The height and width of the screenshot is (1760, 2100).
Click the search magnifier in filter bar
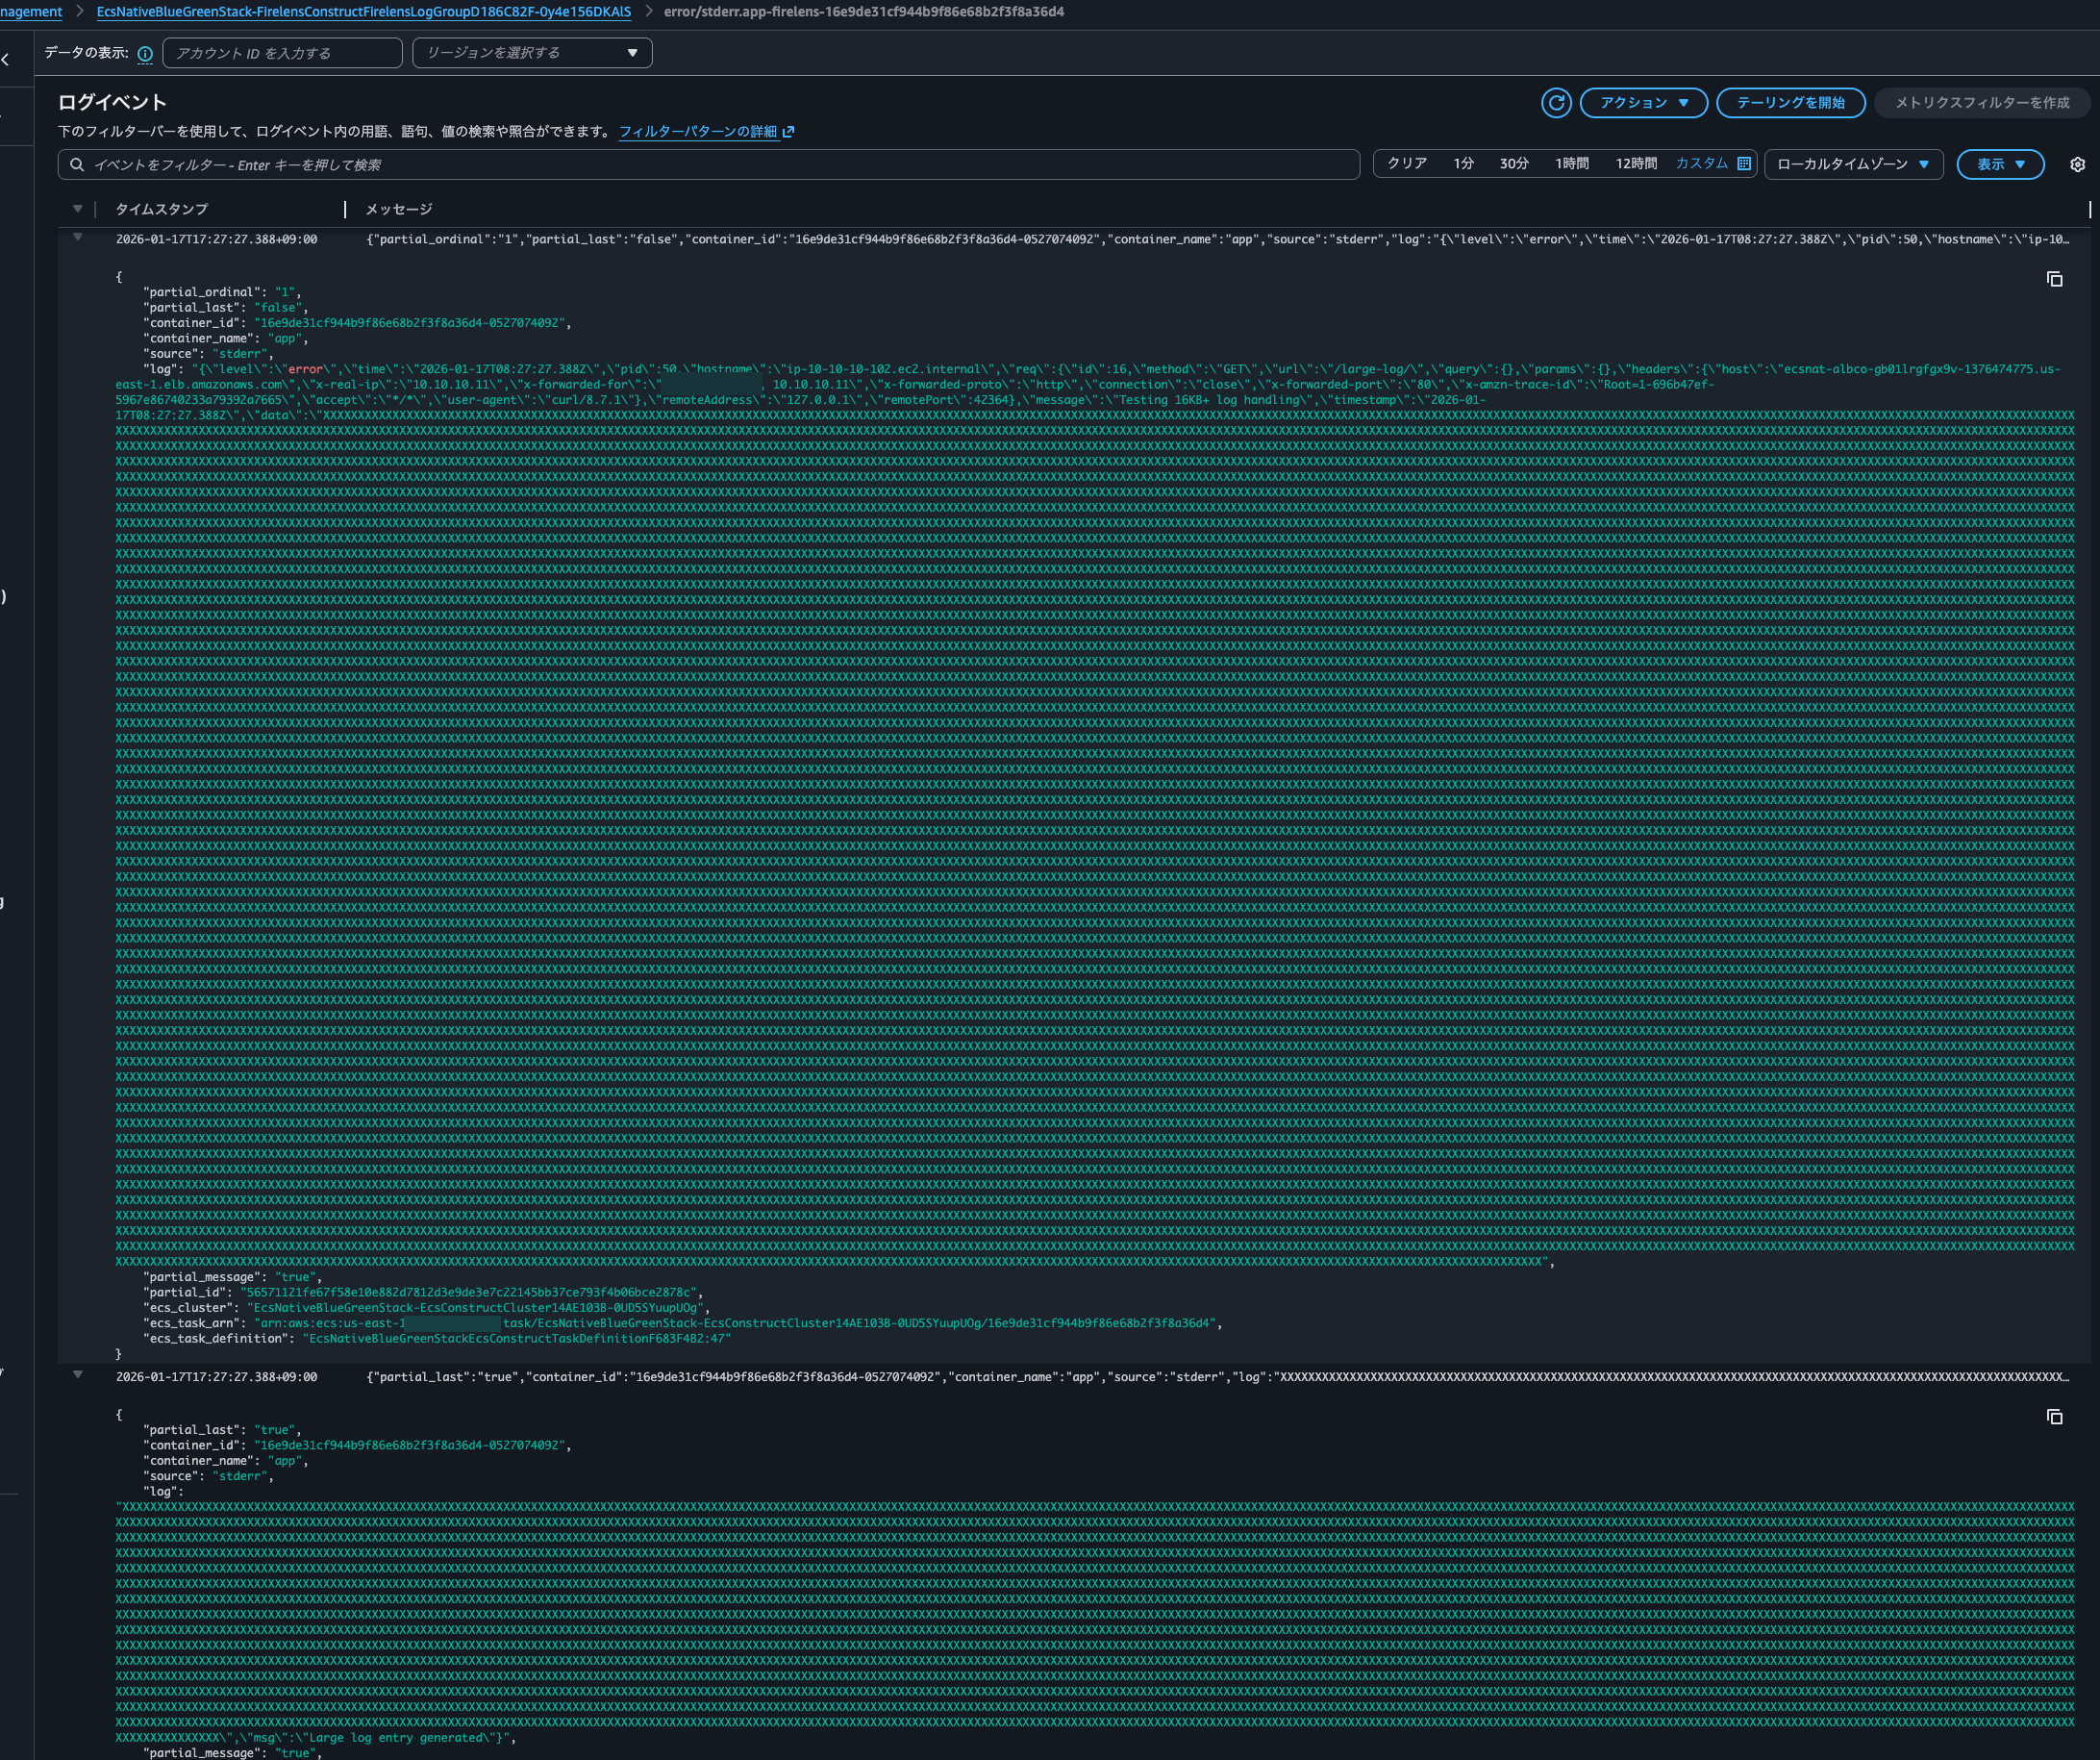[x=77, y=165]
